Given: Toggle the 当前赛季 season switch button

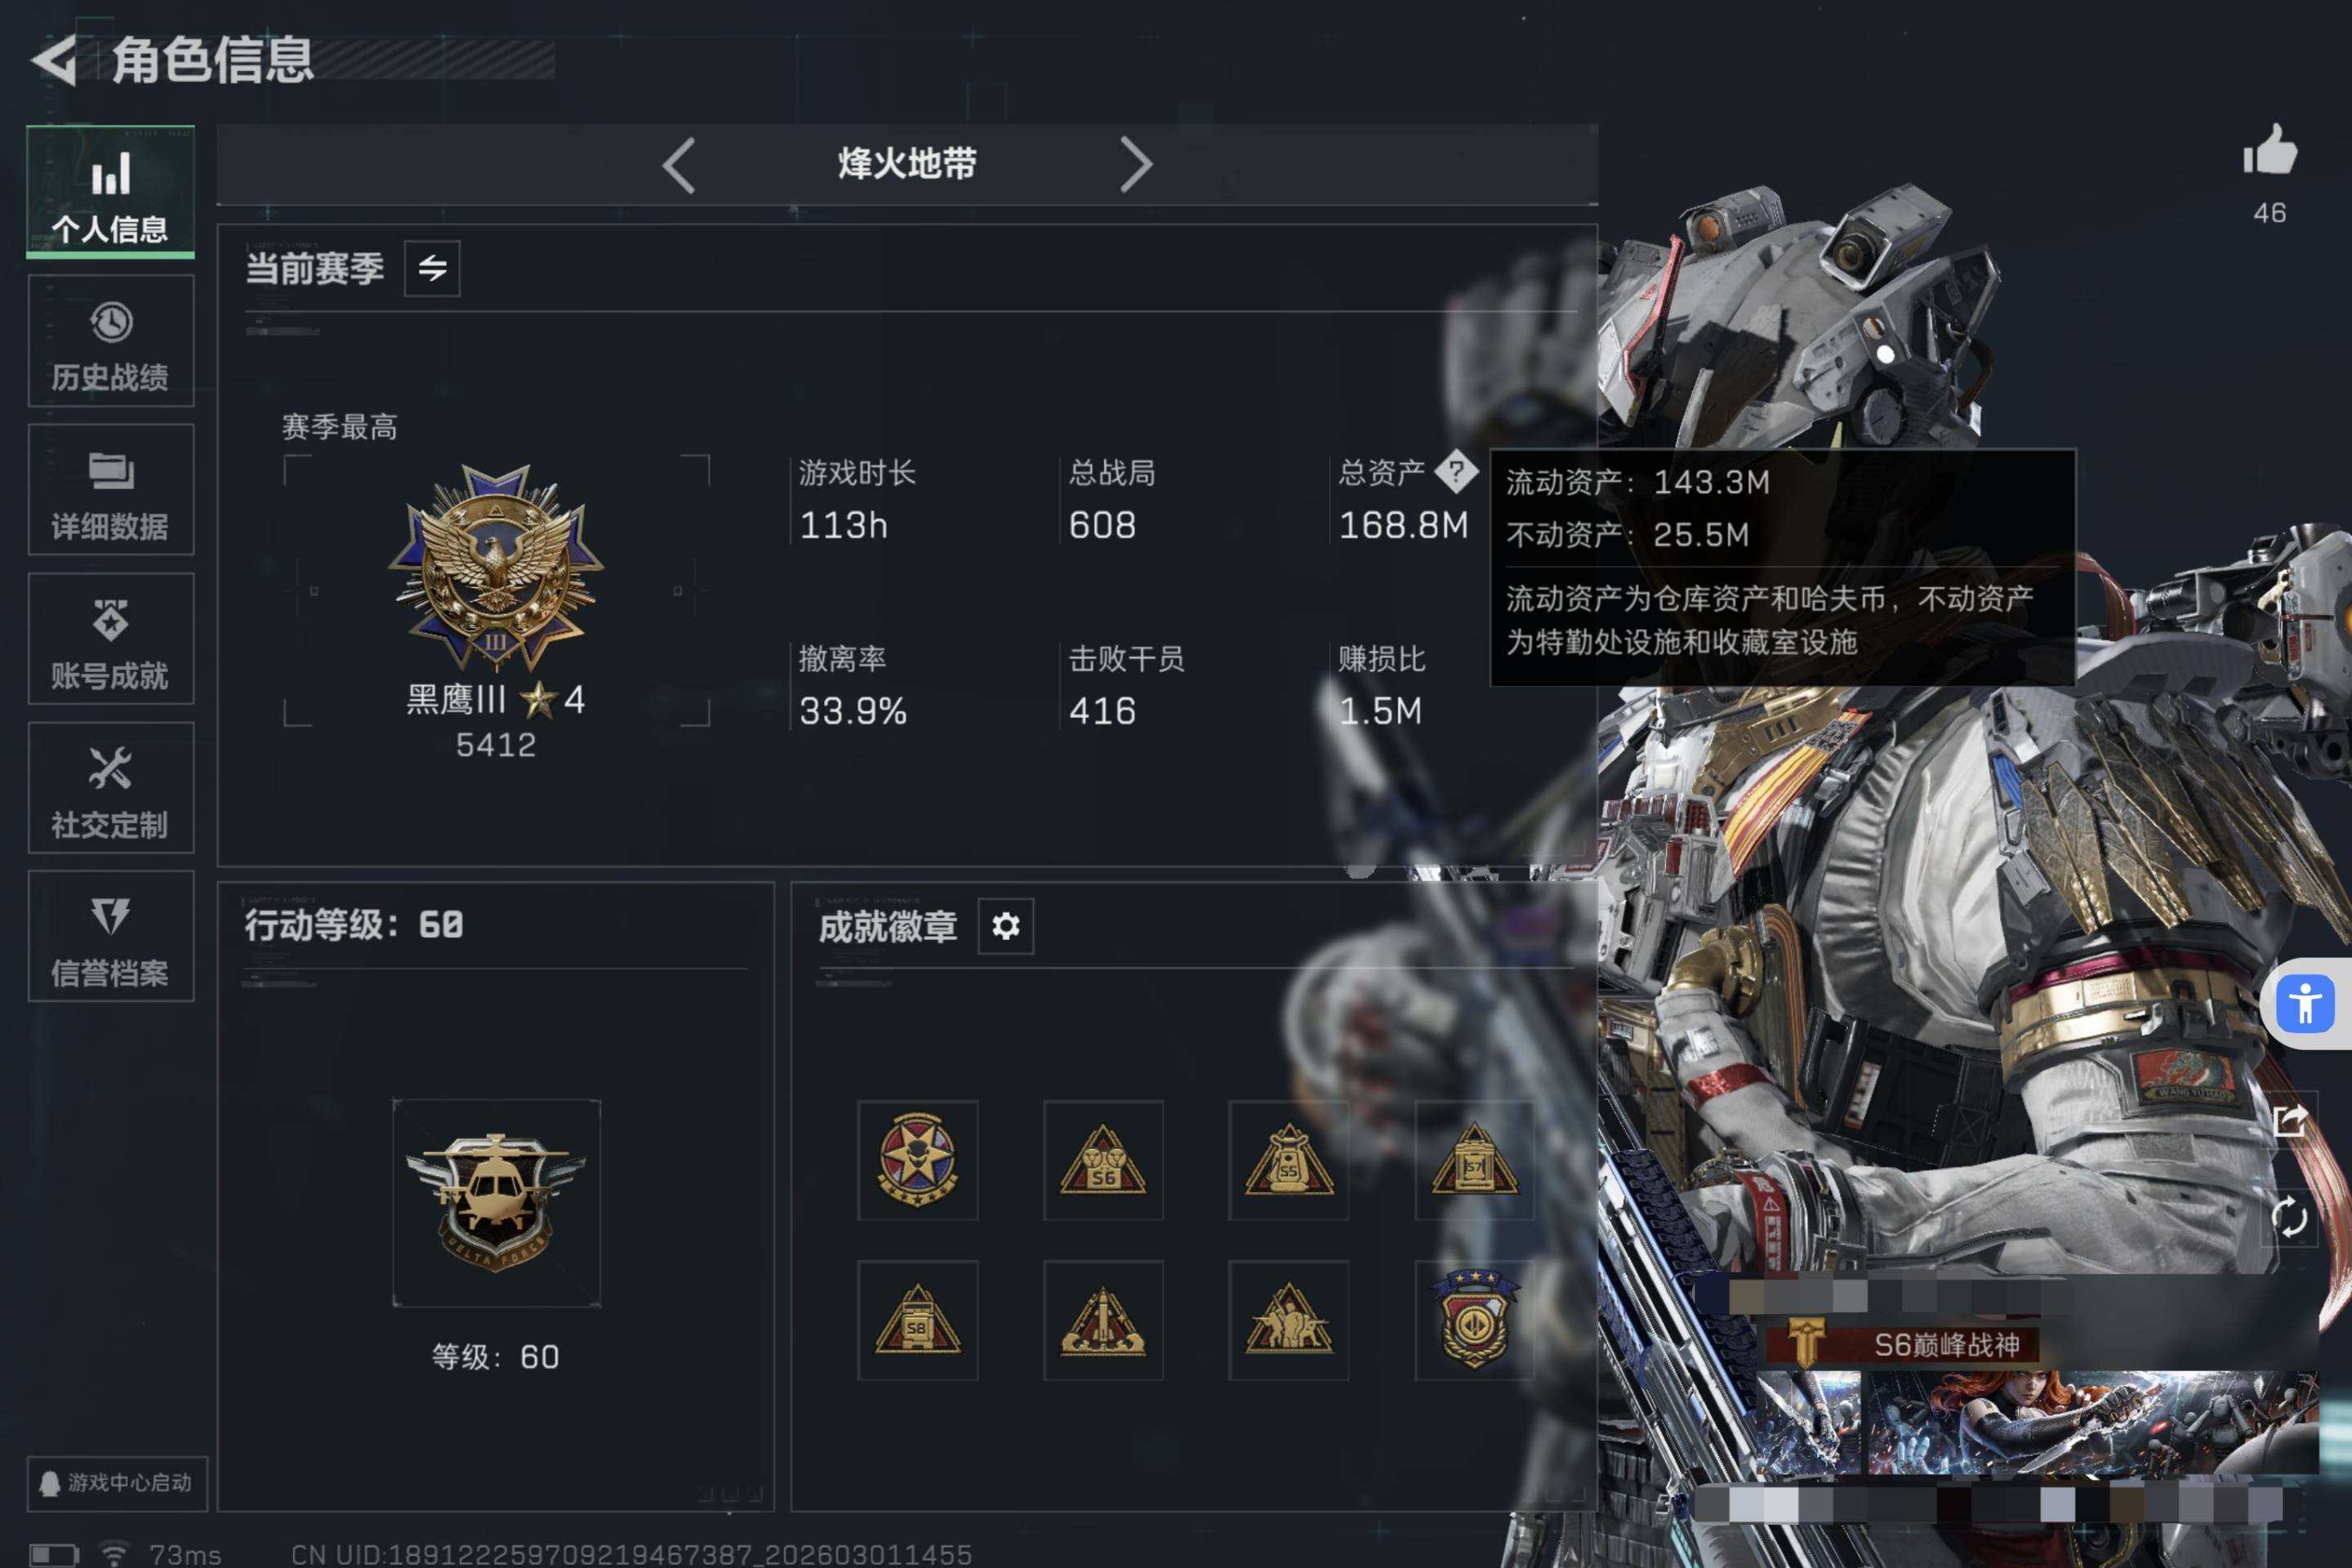Looking at the screenshot, I should coord(432,268).
